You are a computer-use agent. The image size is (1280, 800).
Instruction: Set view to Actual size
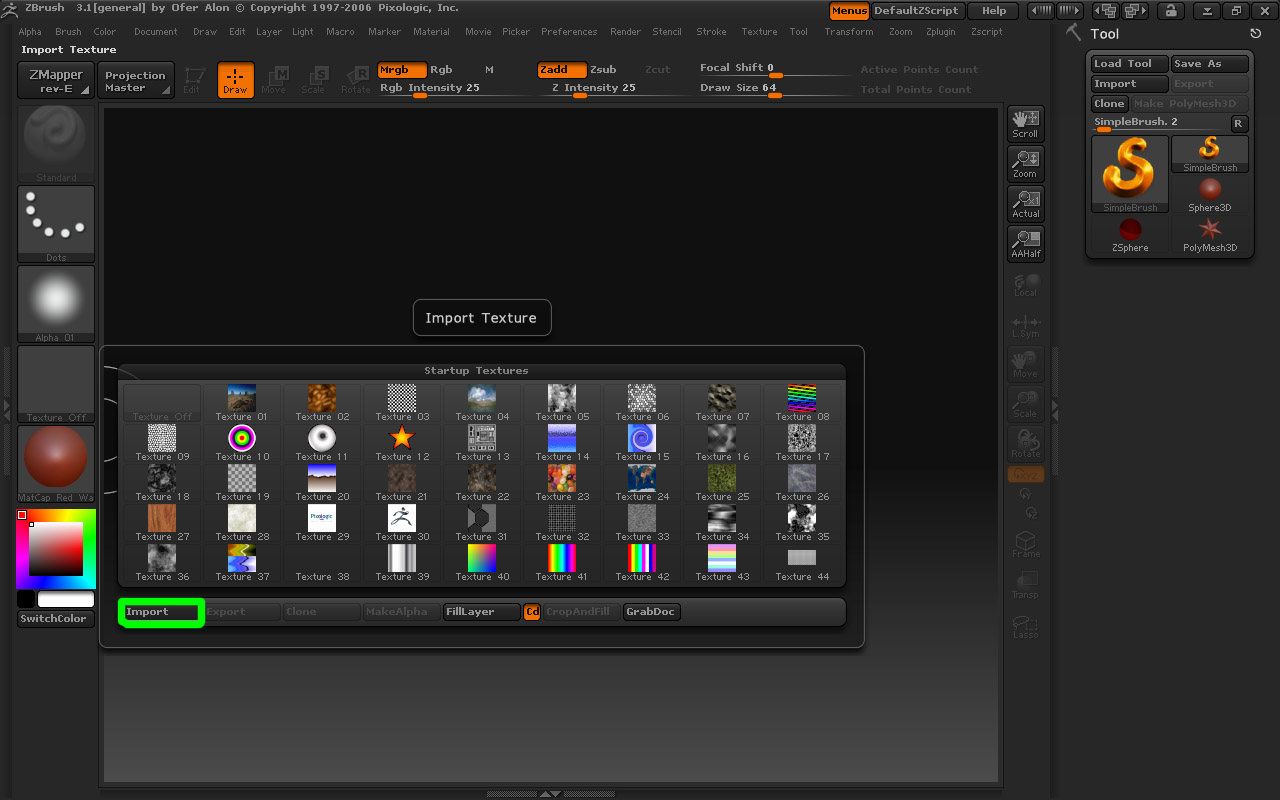[1025, 204]
